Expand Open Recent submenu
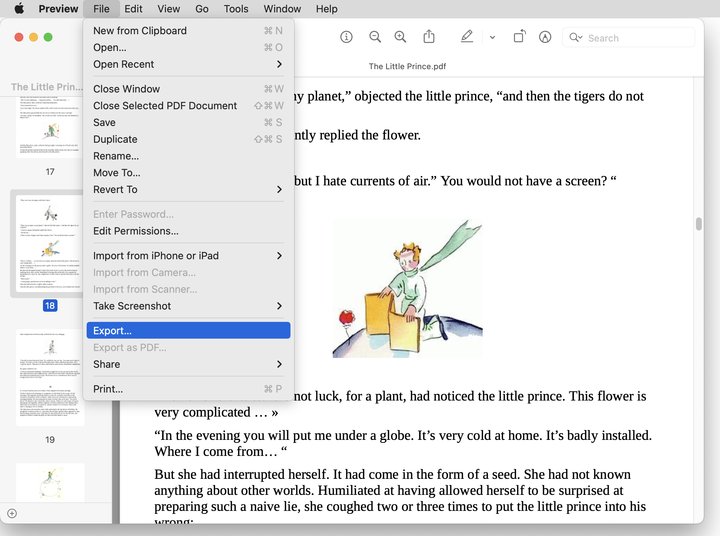 [279, 64]
